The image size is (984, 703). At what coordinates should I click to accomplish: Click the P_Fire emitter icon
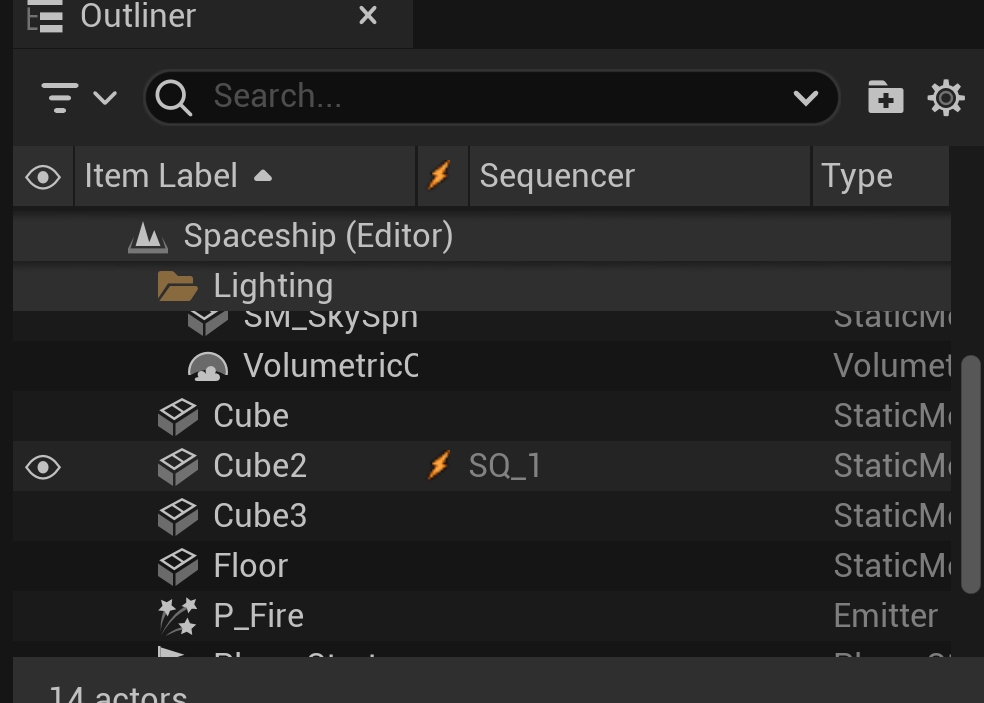coord(178,616)
